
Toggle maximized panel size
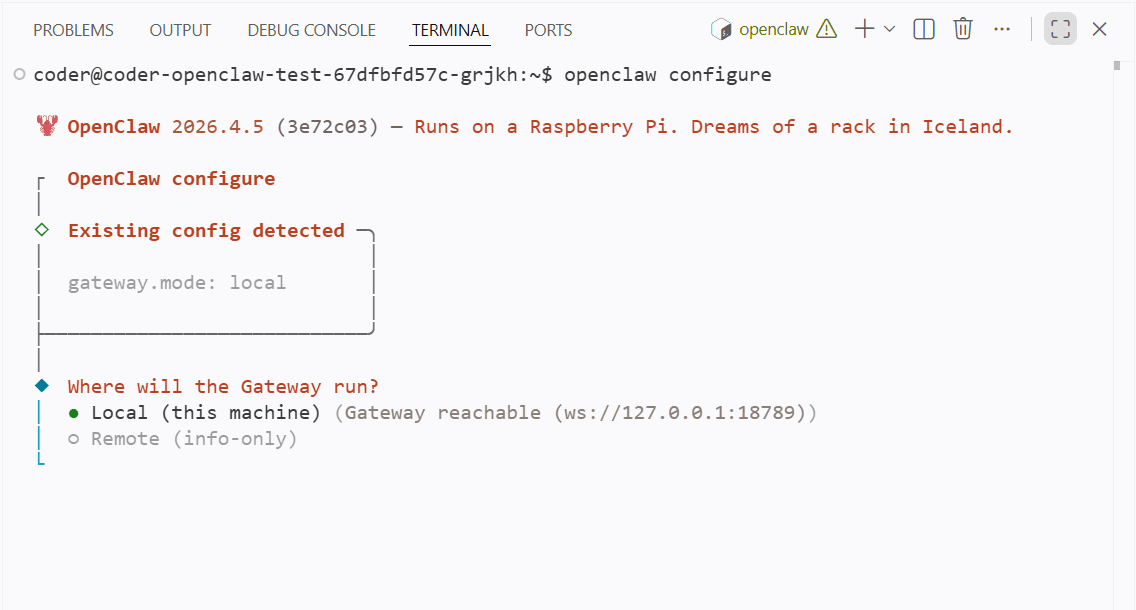coord(1060,29)
